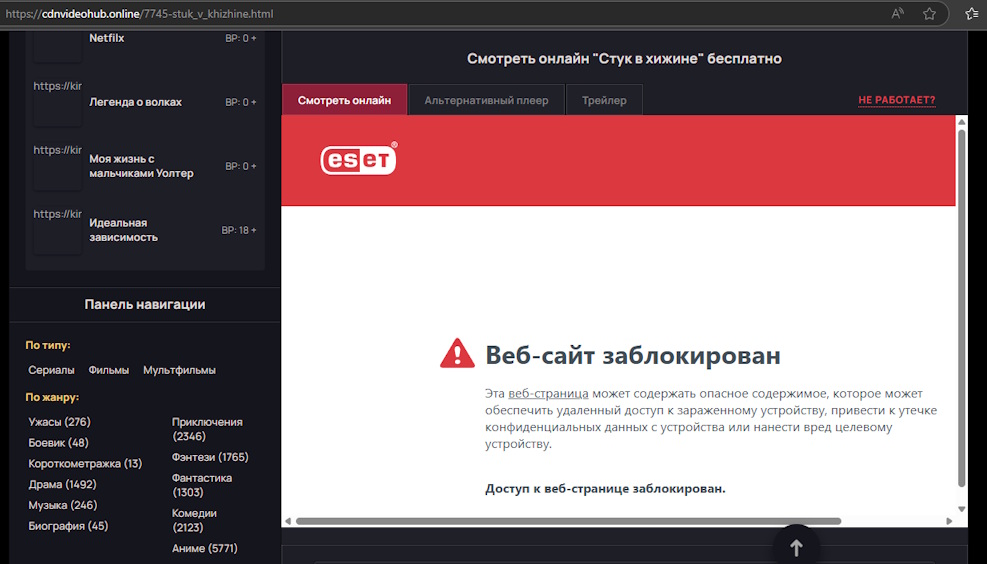Open the Фэнтези (1765) genre

point(210,457)
